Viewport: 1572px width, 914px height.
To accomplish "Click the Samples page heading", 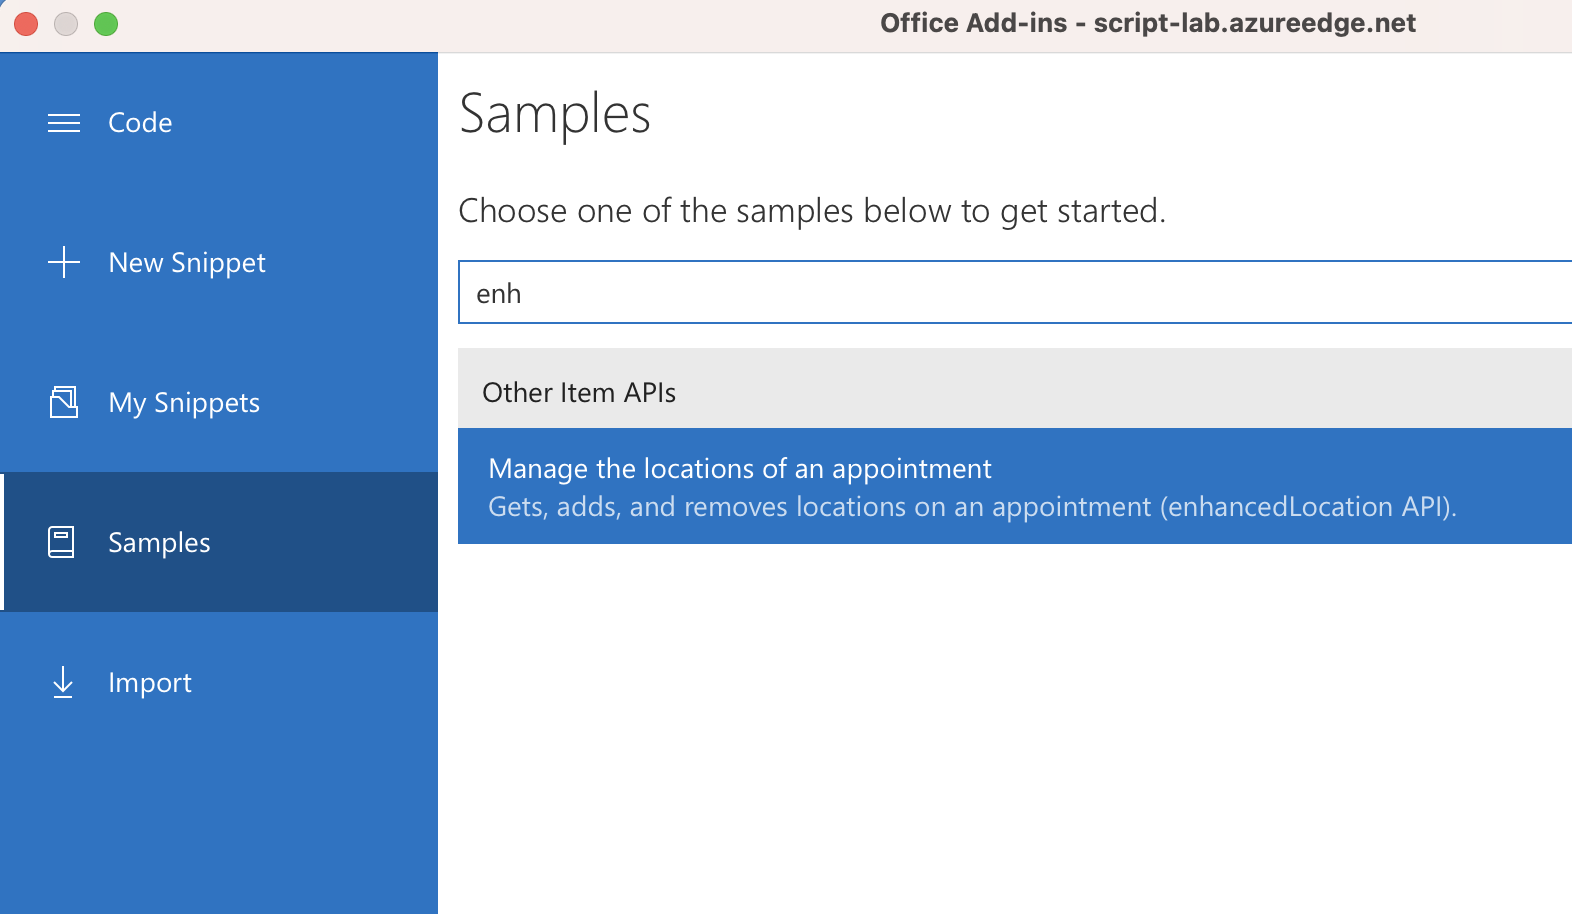I will tap(554, 113).
